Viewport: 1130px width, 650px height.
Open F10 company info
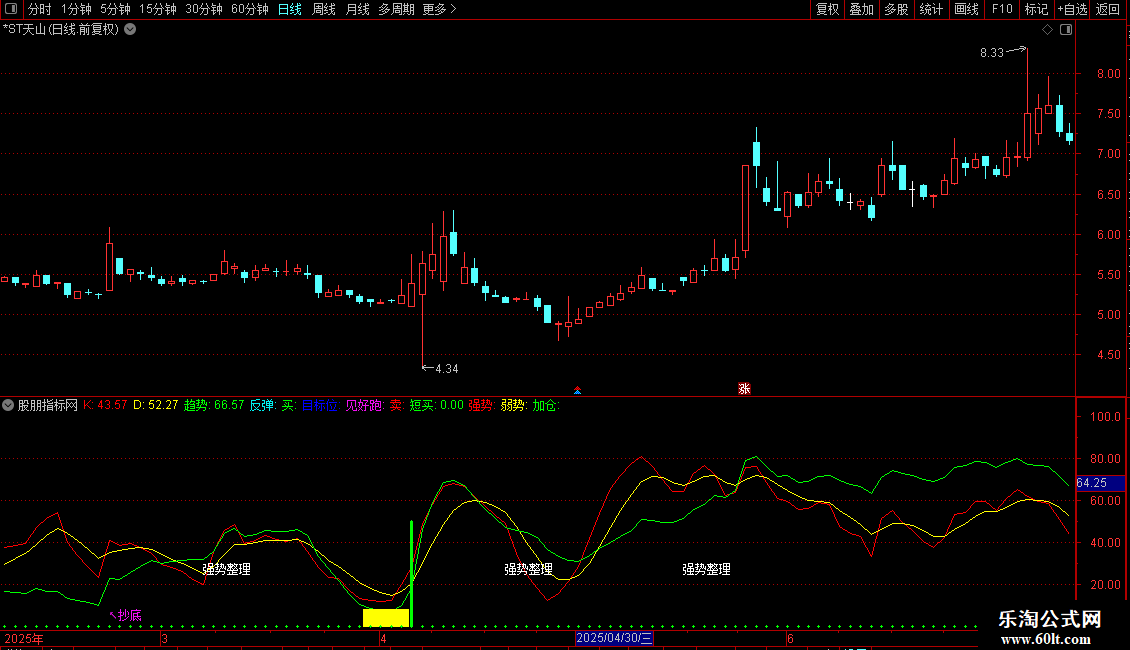[1002, 9]
